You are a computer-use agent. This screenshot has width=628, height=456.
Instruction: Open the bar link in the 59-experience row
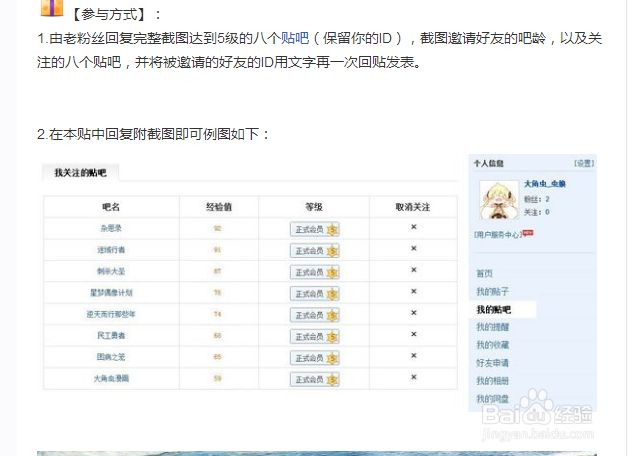pyautogui.click(x=111, y=378)
